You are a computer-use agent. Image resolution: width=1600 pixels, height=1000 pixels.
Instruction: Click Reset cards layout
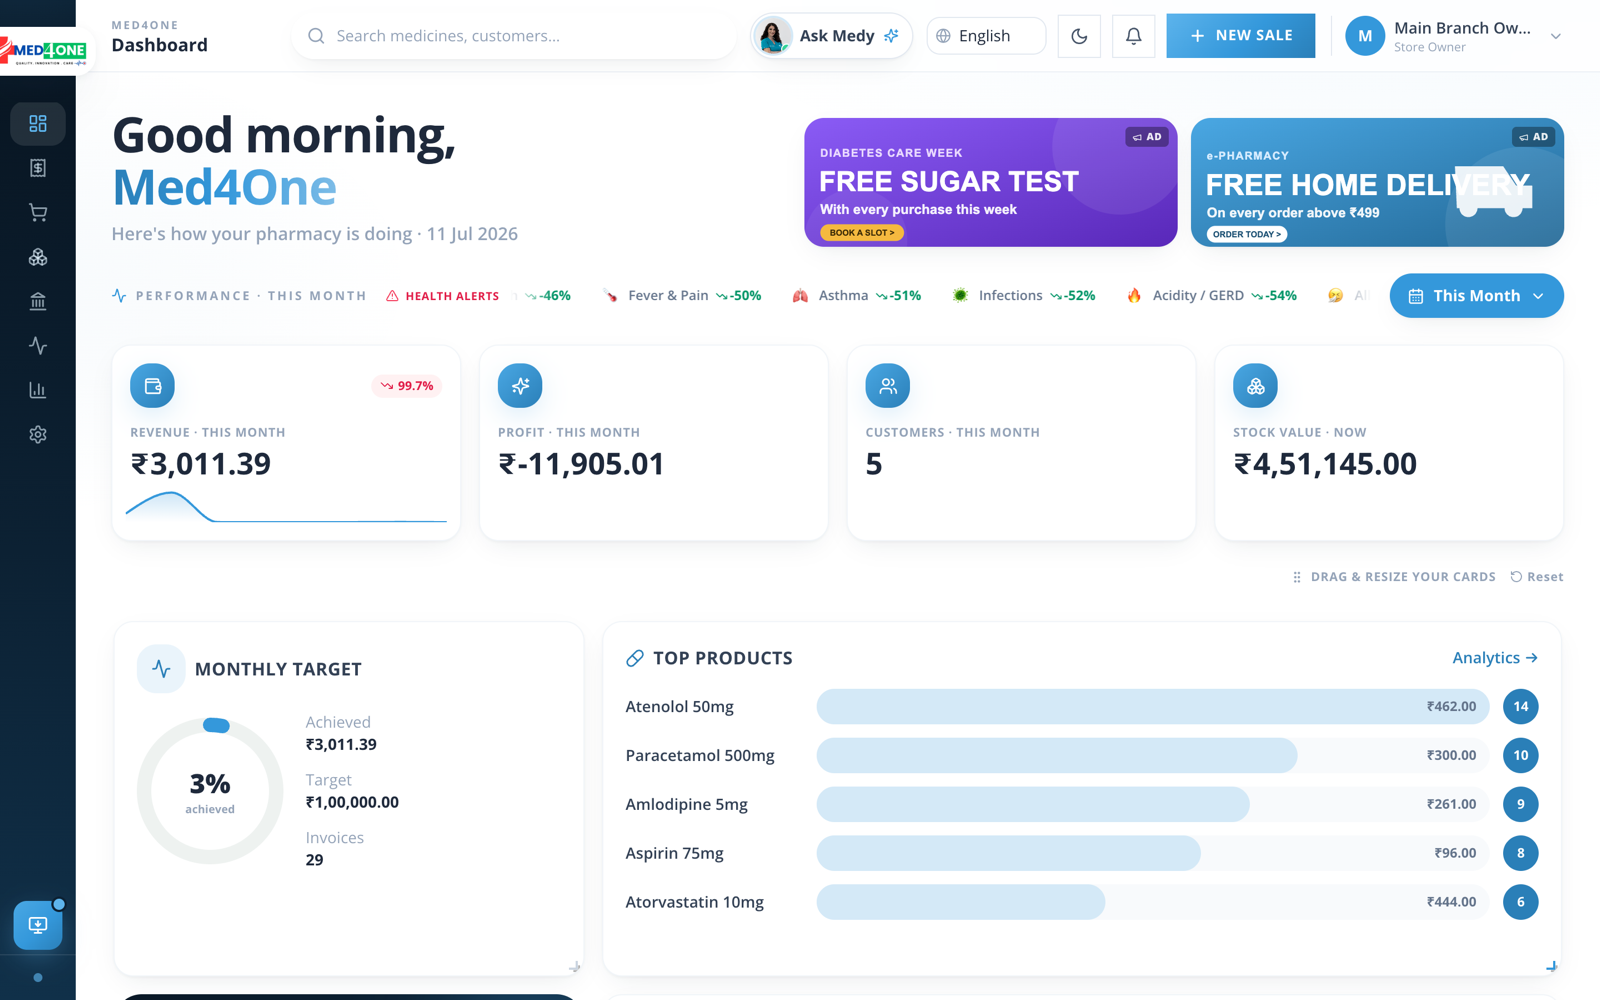1537,577
